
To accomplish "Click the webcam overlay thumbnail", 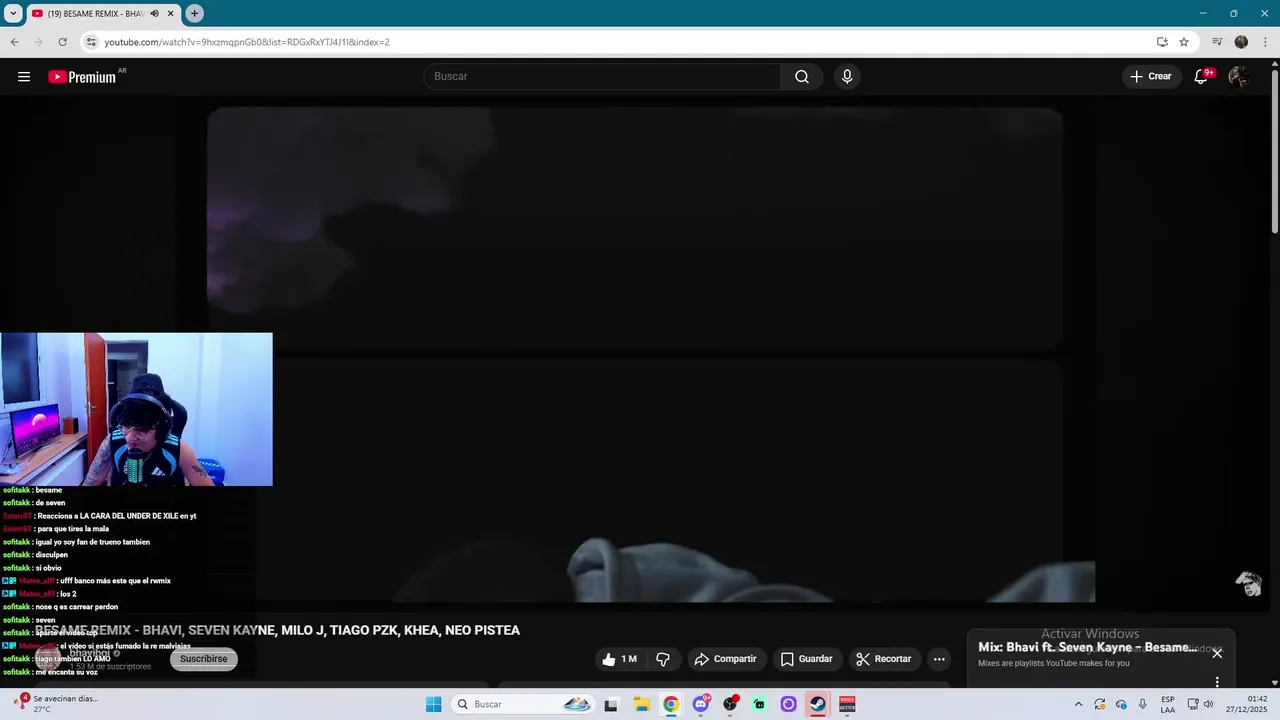I will [x=136, y=409].
